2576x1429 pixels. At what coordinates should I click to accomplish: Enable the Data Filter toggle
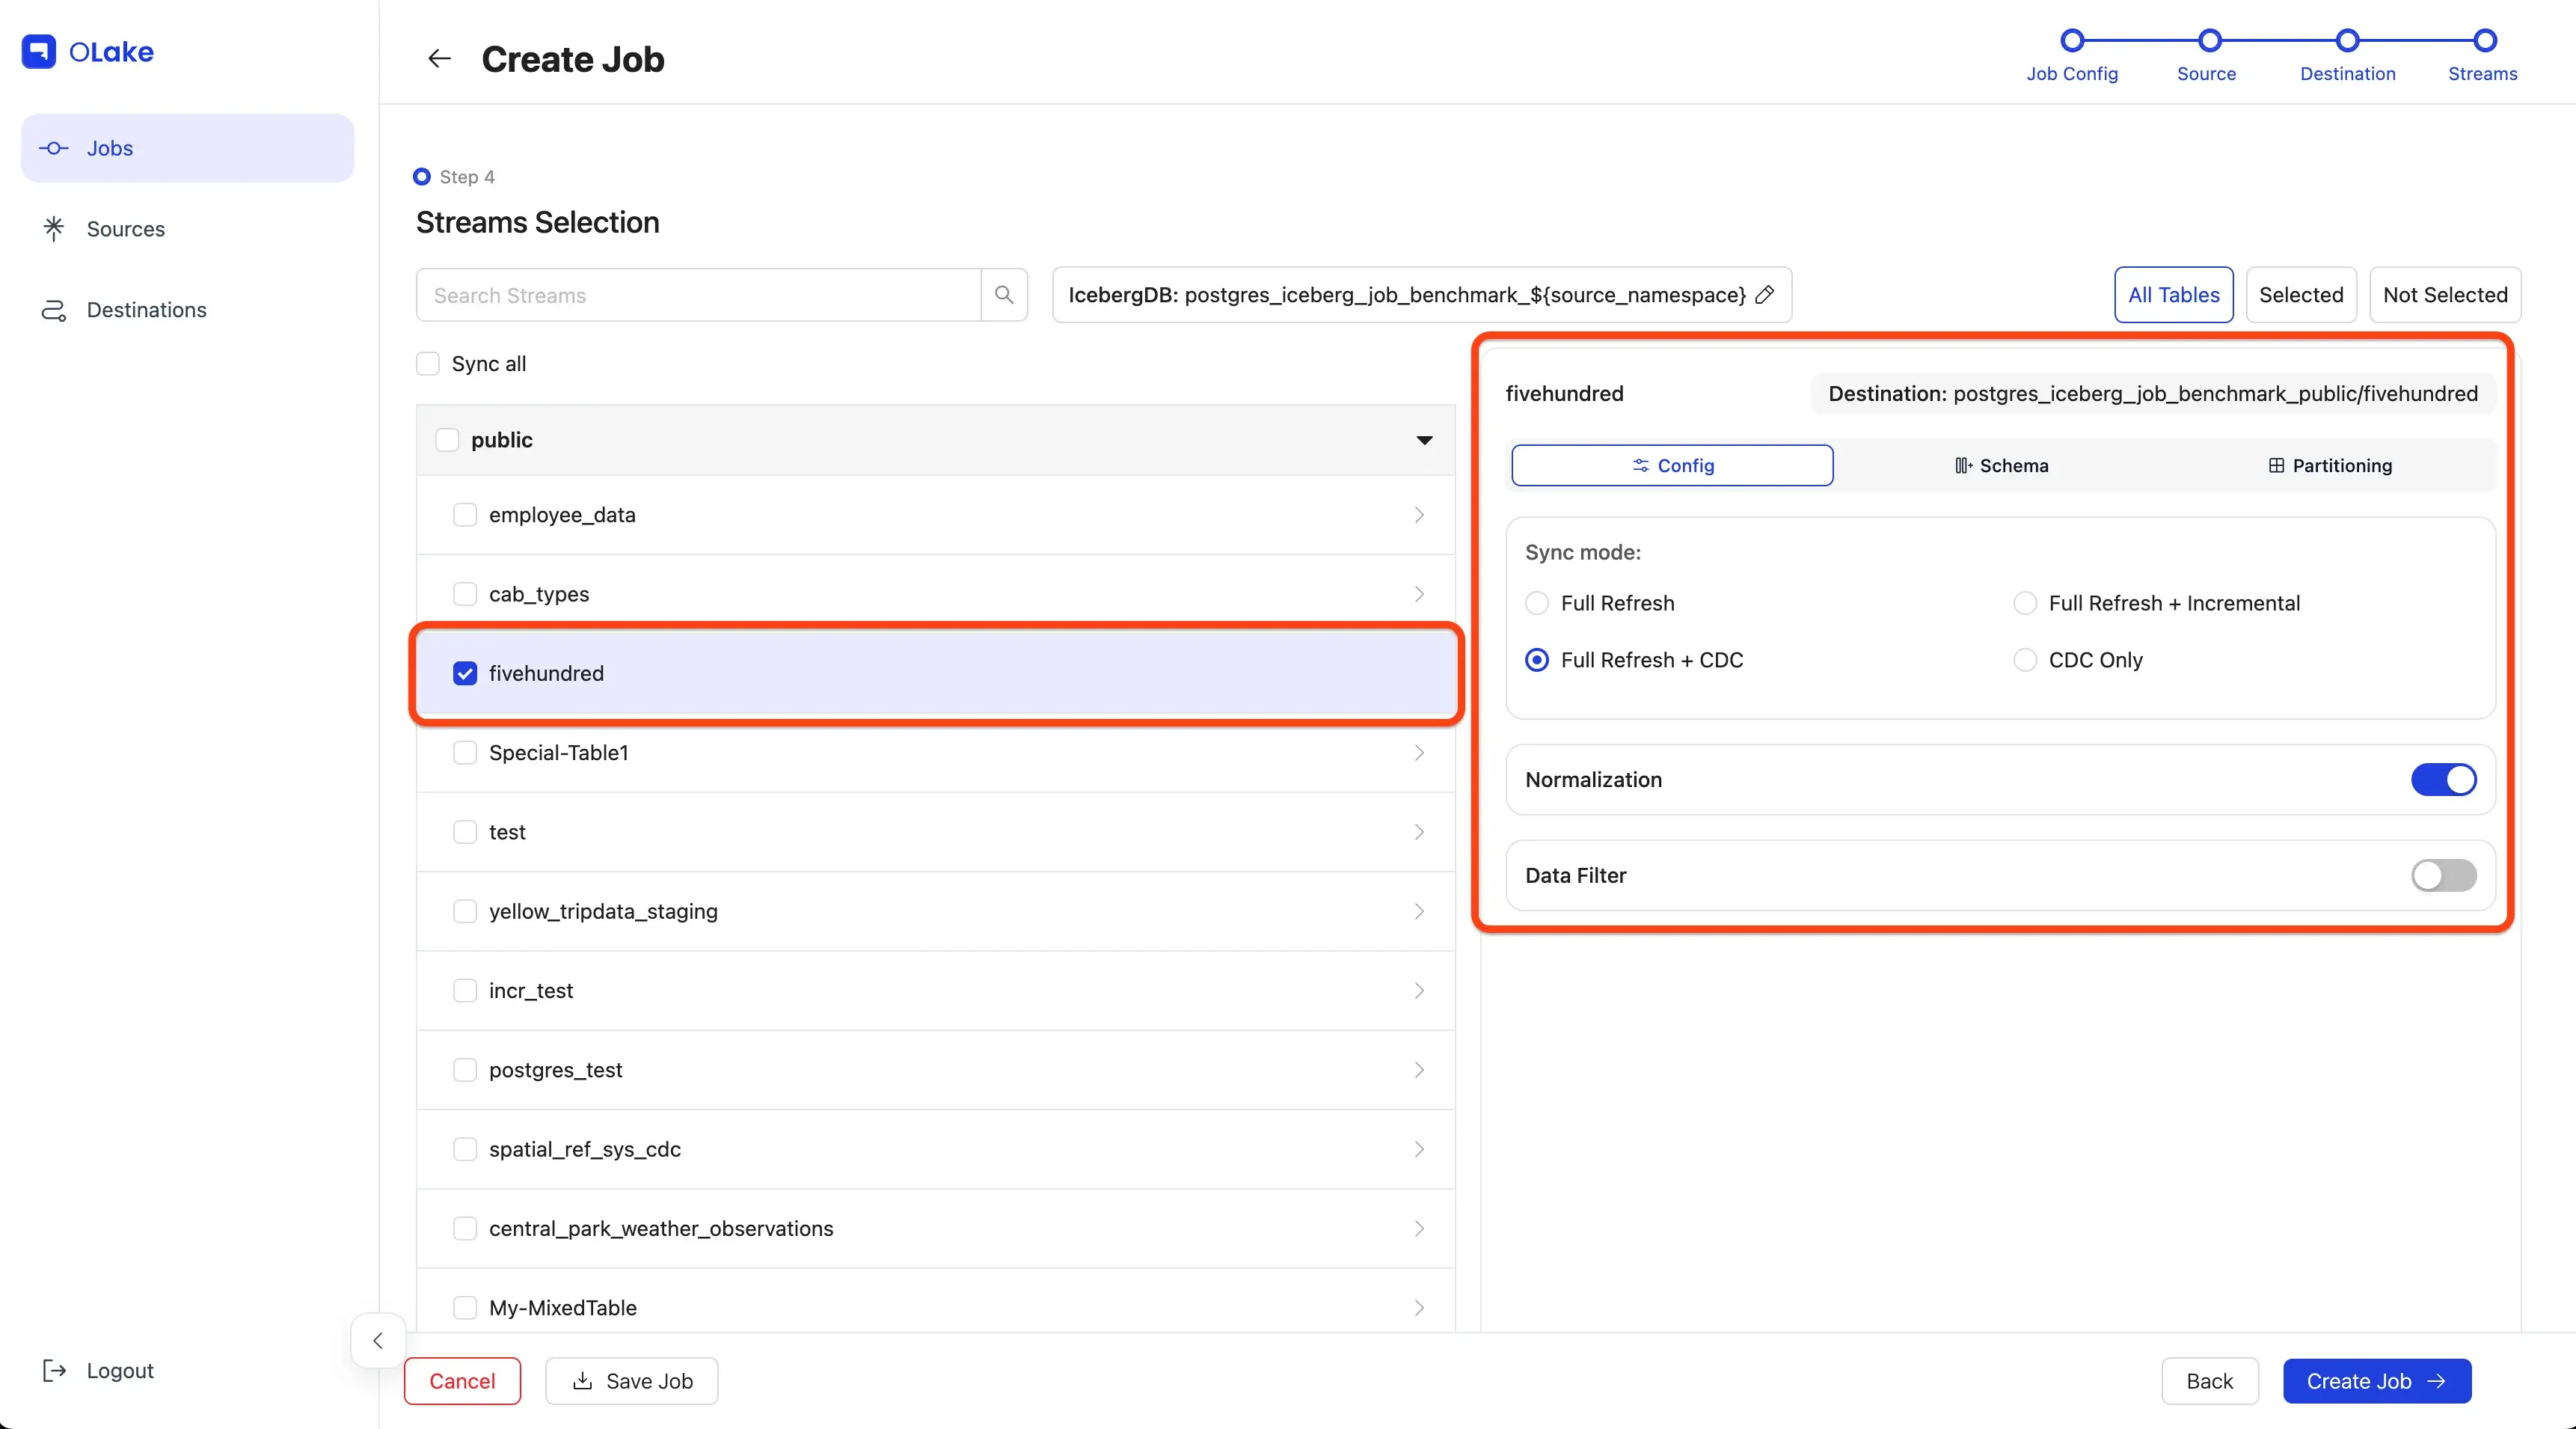[x=2443, y=876]
